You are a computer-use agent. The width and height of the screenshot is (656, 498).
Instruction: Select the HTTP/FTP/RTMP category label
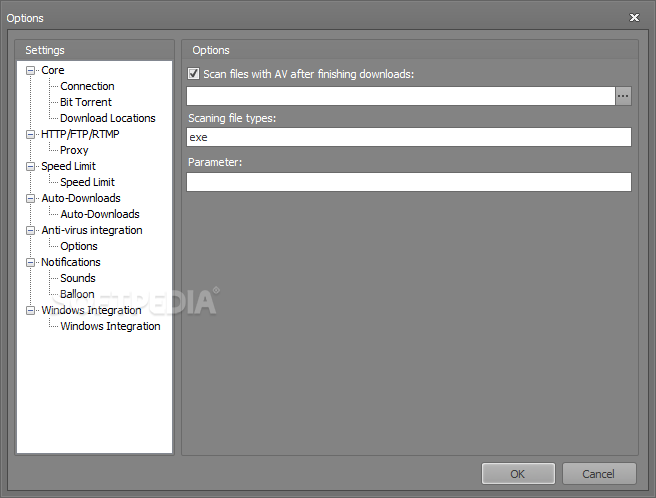(x=80, y=134)
